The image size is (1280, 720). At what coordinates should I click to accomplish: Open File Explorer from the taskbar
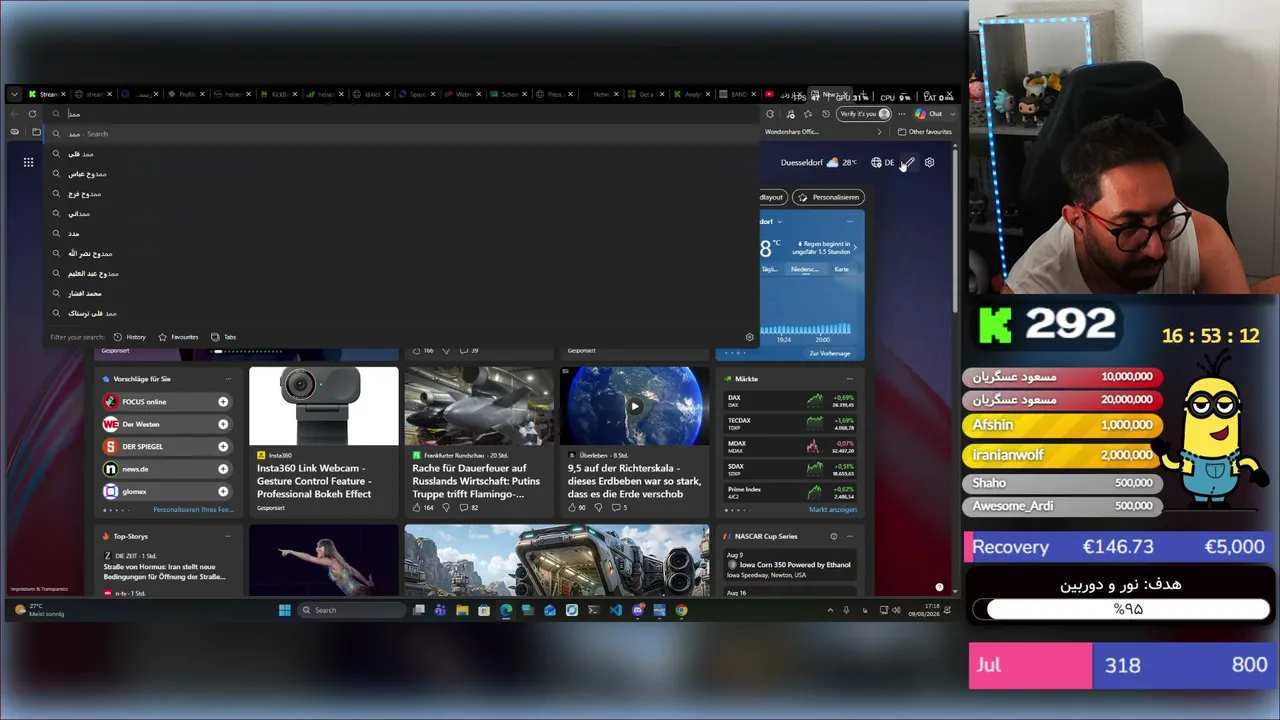(462, 610)
